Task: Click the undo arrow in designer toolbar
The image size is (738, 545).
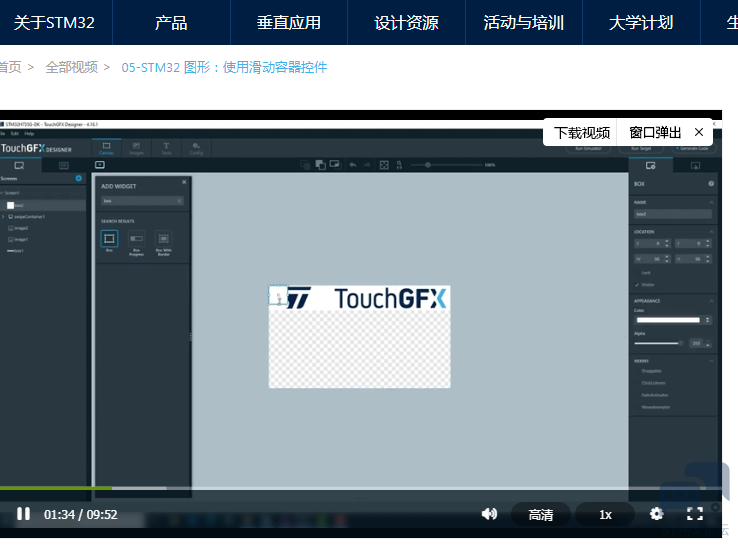Action: tap(353, 165)
